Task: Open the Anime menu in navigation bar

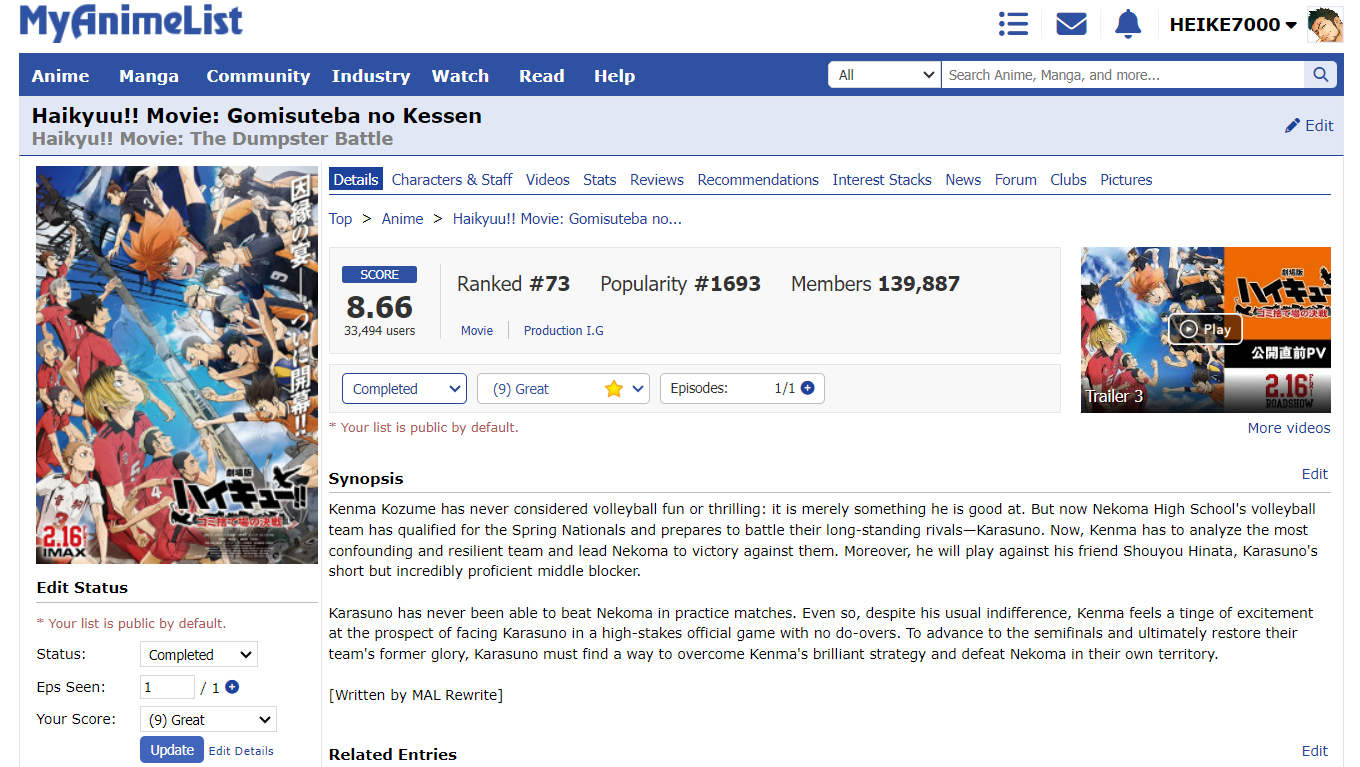Action: point(60,76)
